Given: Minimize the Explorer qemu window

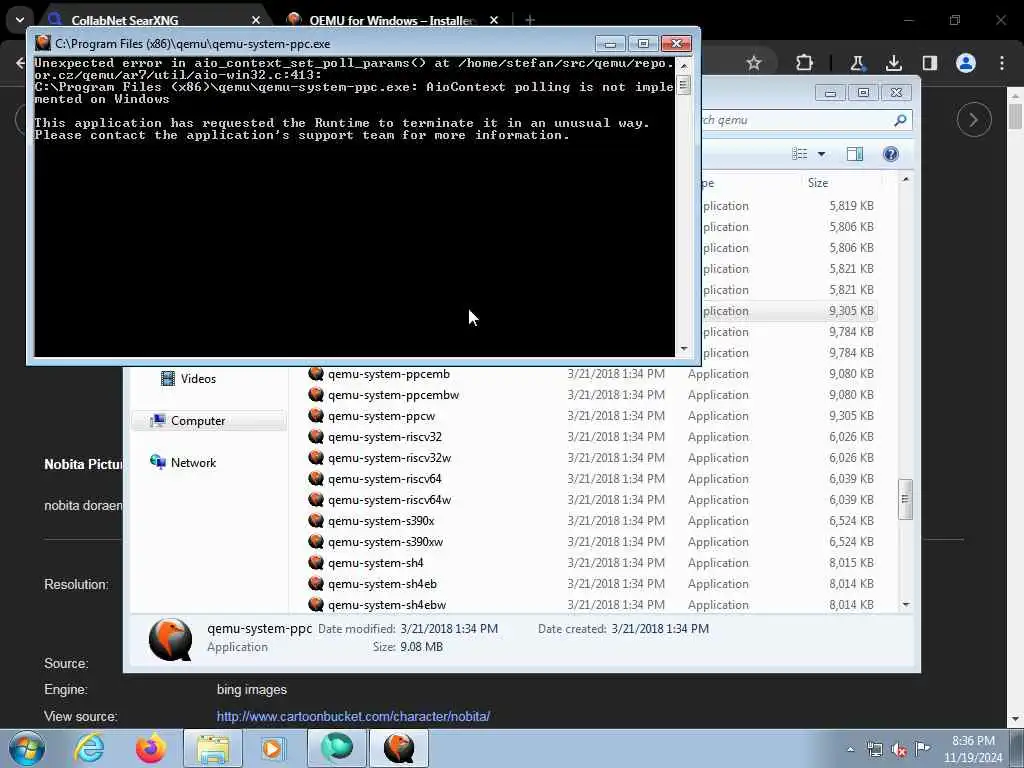Looking at the screenshot, I should 830,93.
